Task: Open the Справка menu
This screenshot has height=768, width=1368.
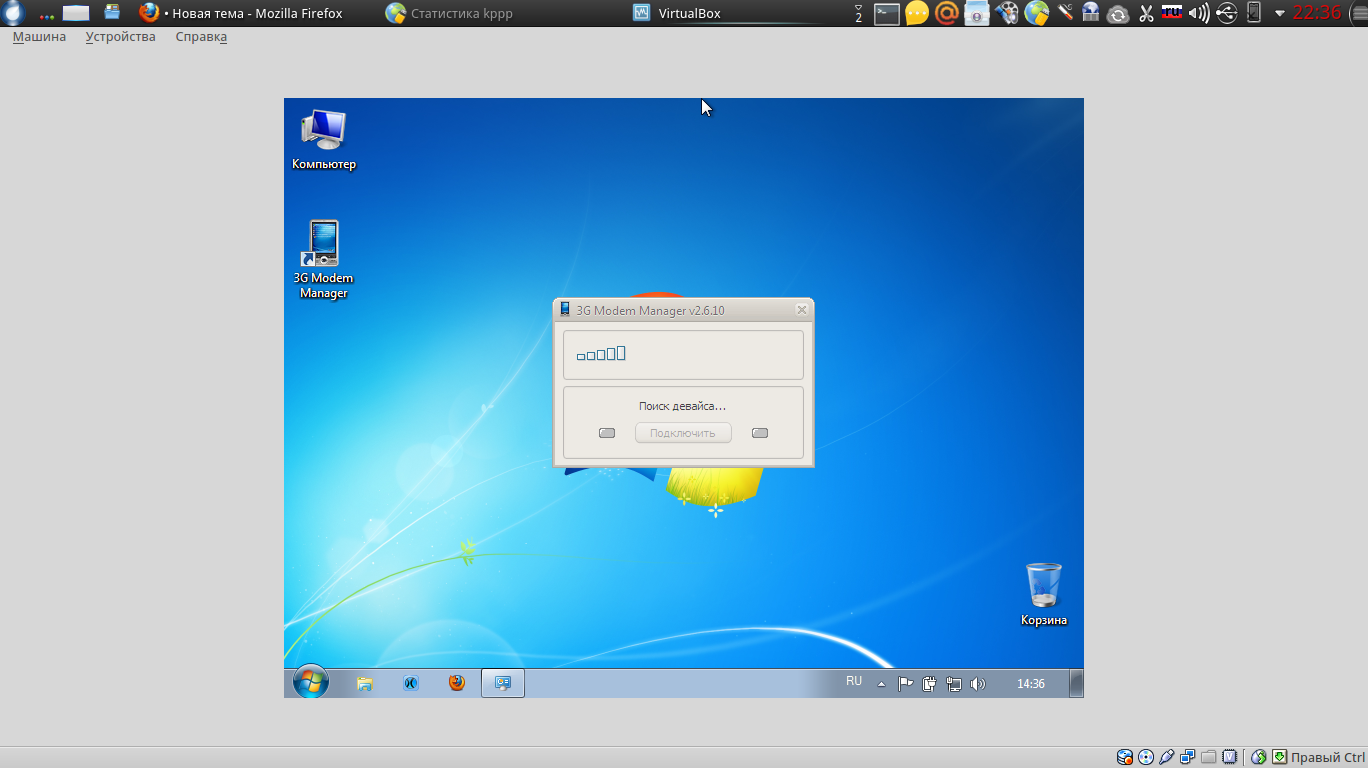Action: (x=201, y=37)
